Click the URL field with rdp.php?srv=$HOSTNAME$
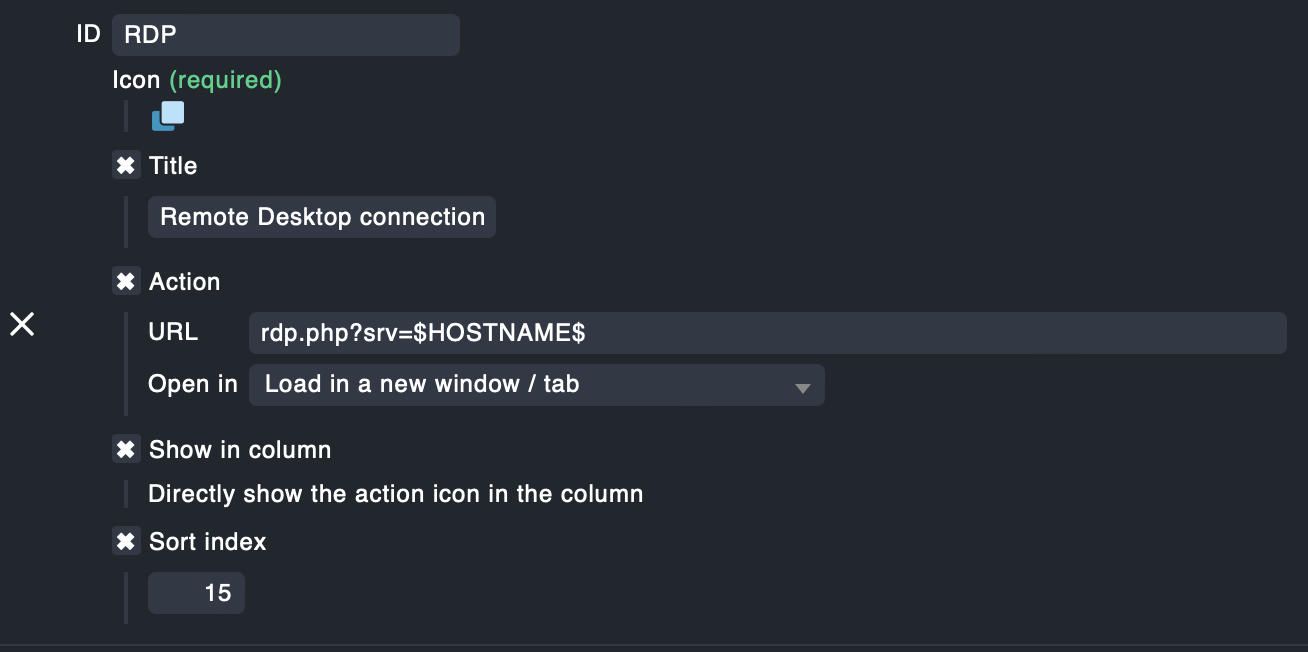The image size is (1308, 652). (x=768, y=333)
